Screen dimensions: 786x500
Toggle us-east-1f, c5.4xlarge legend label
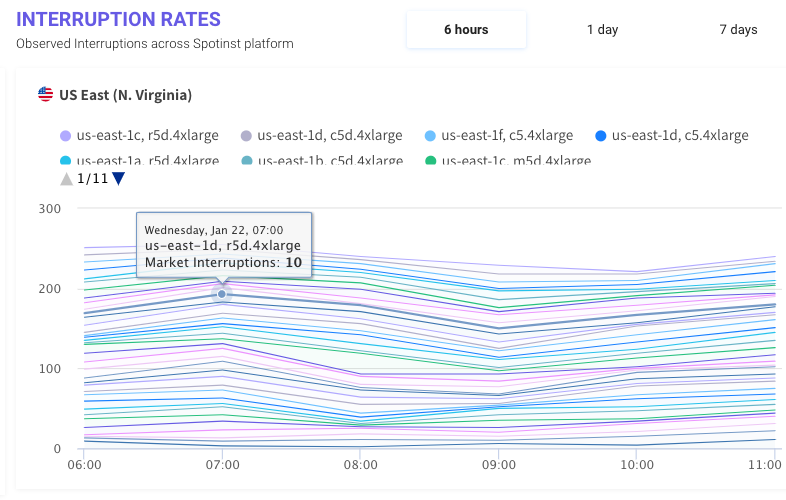pos(506,136)
